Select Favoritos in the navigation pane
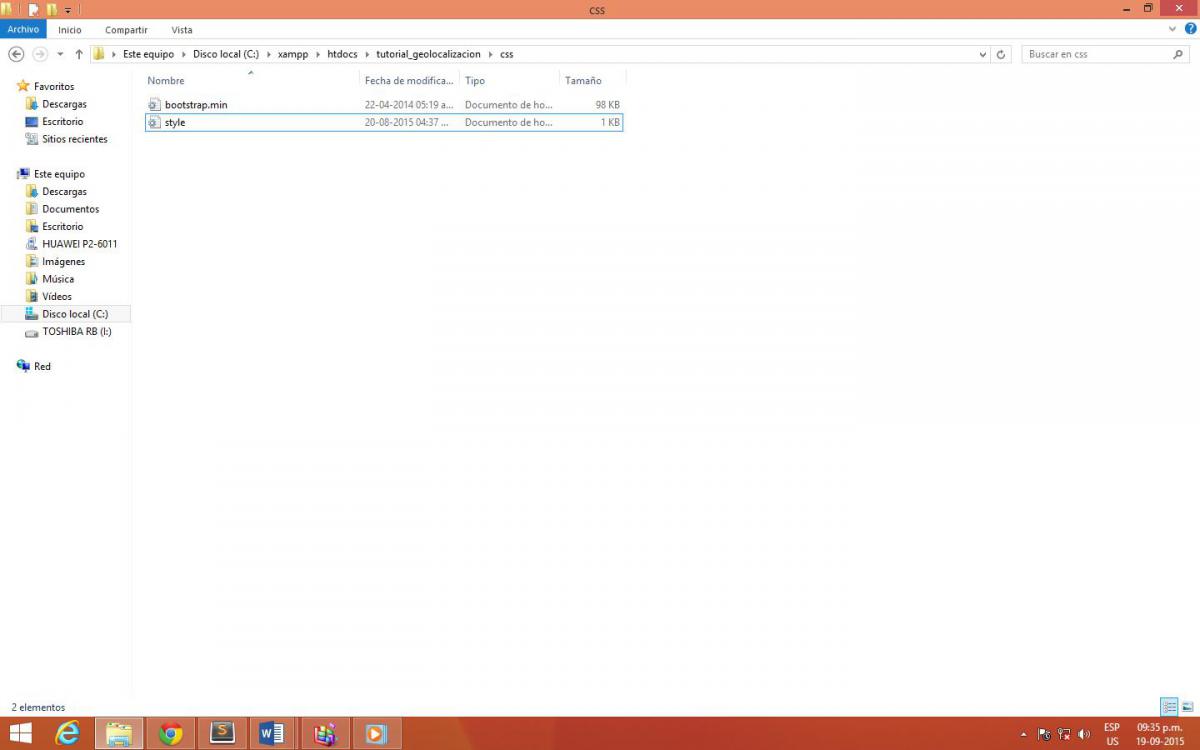1200x750 pixels. point(54,86)
